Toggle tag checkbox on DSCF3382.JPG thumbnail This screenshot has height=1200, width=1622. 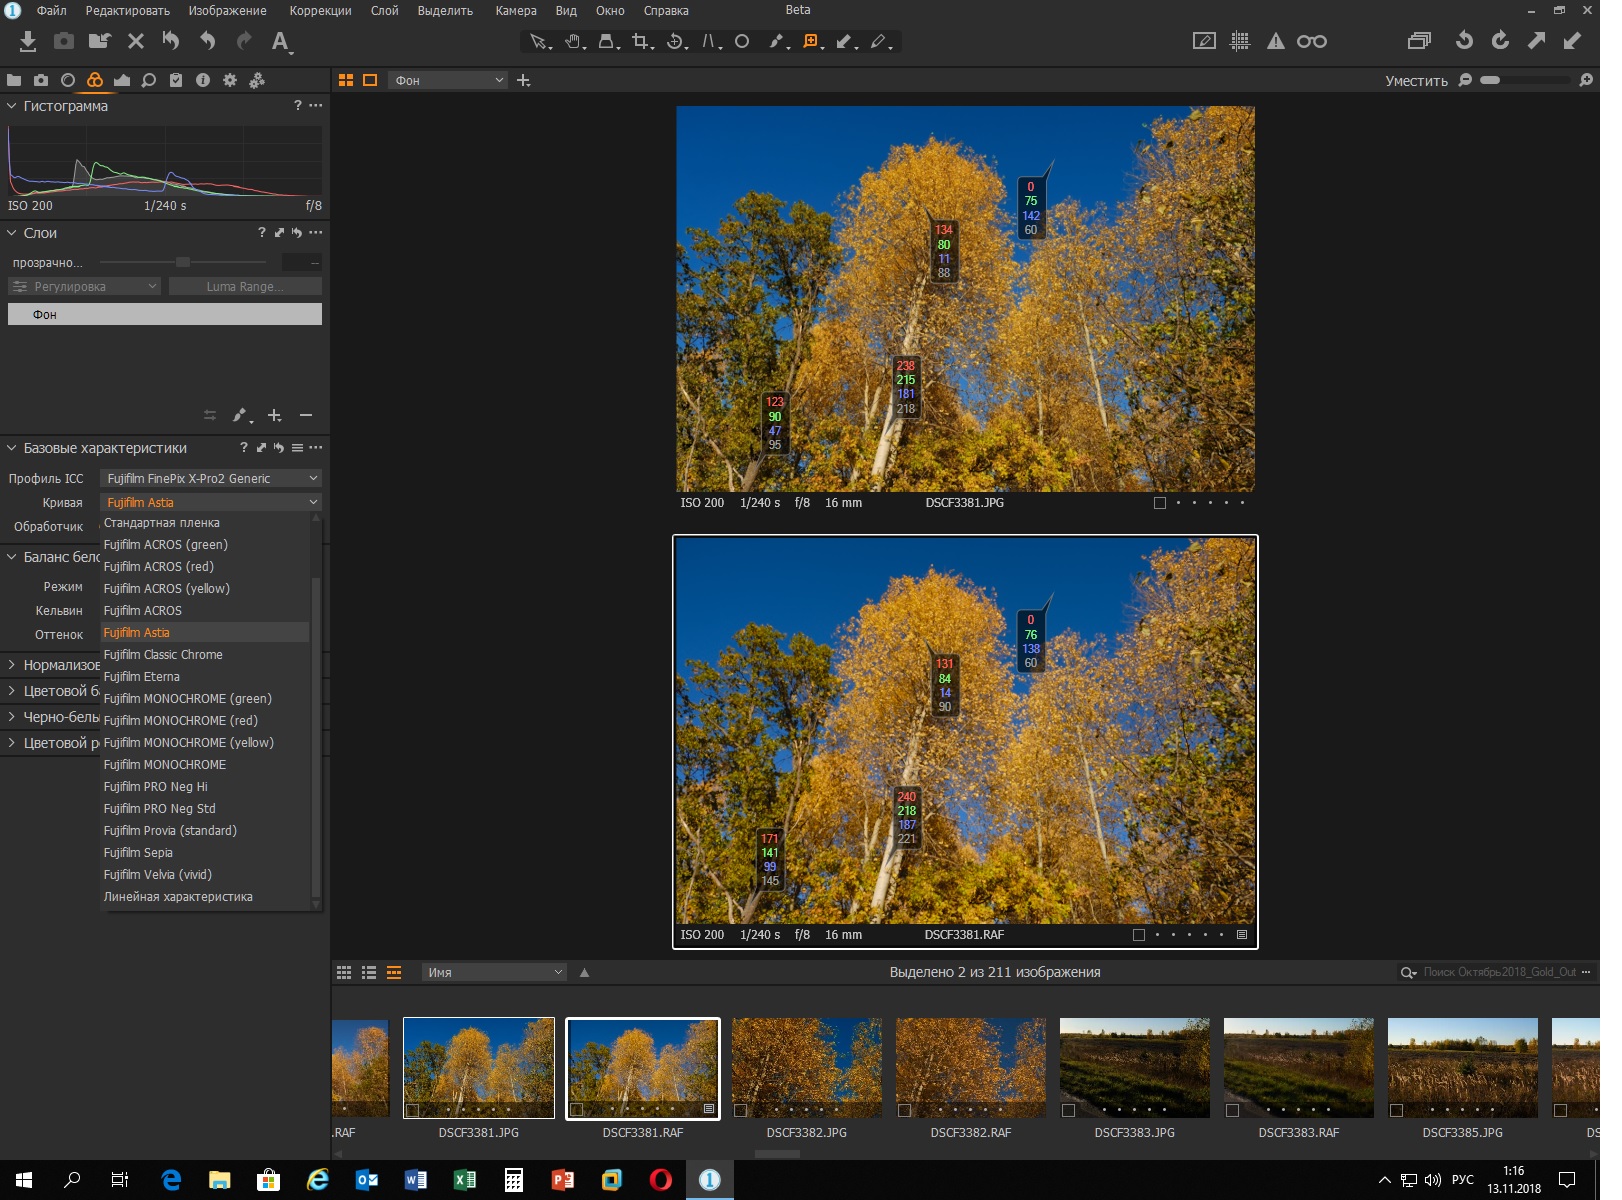tap(741, 1110)
